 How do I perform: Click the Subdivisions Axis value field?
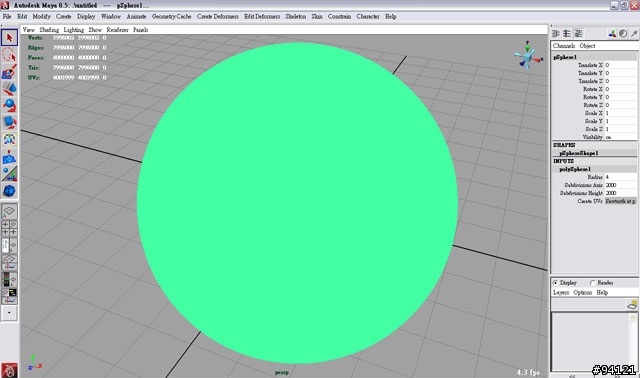[620, 185]
